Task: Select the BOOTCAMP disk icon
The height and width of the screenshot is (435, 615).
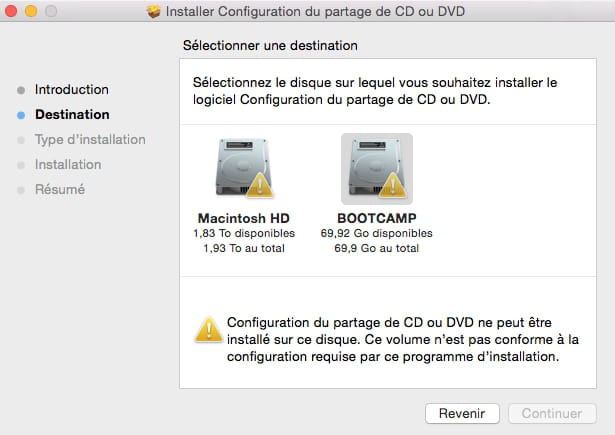Action: click(377, 168)
